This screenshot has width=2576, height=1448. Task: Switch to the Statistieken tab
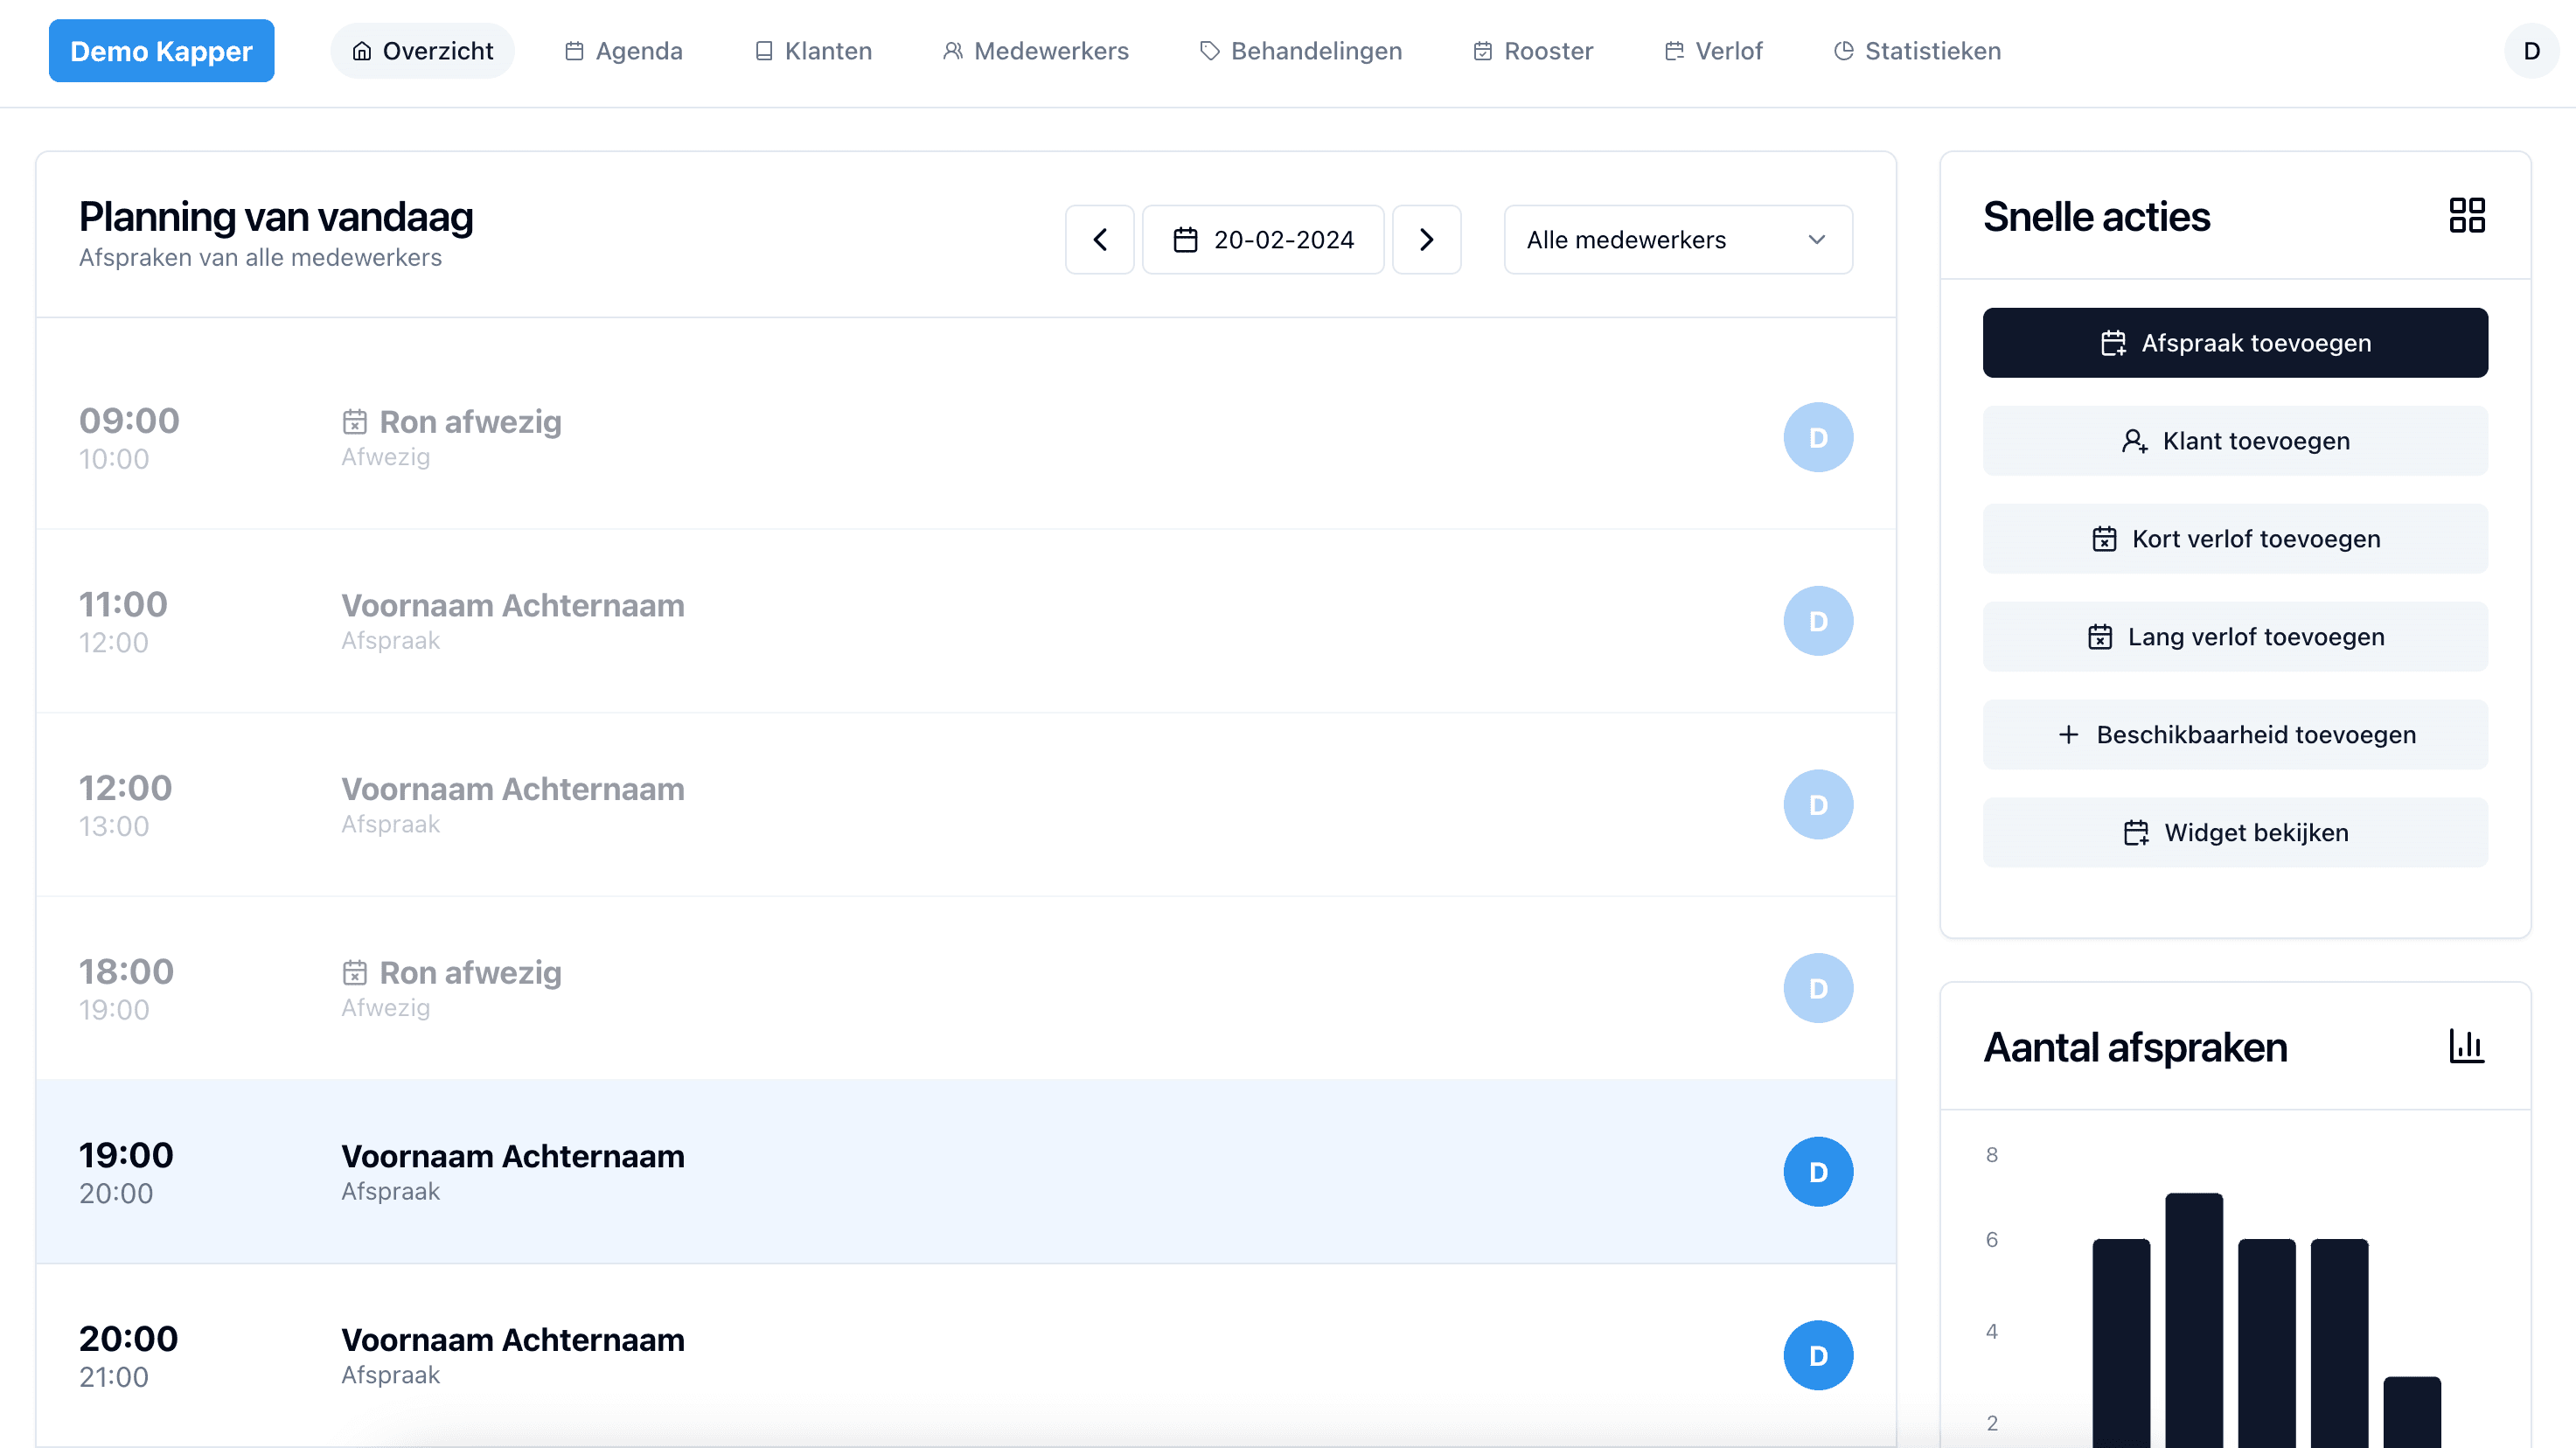click(1917, 51)
